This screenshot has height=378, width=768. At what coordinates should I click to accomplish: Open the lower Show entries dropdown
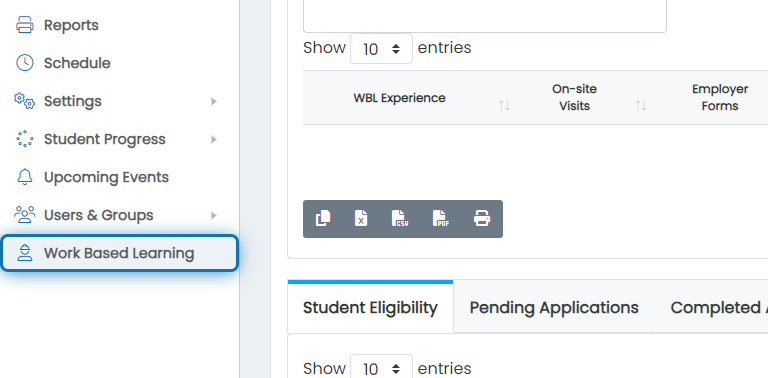381,367
